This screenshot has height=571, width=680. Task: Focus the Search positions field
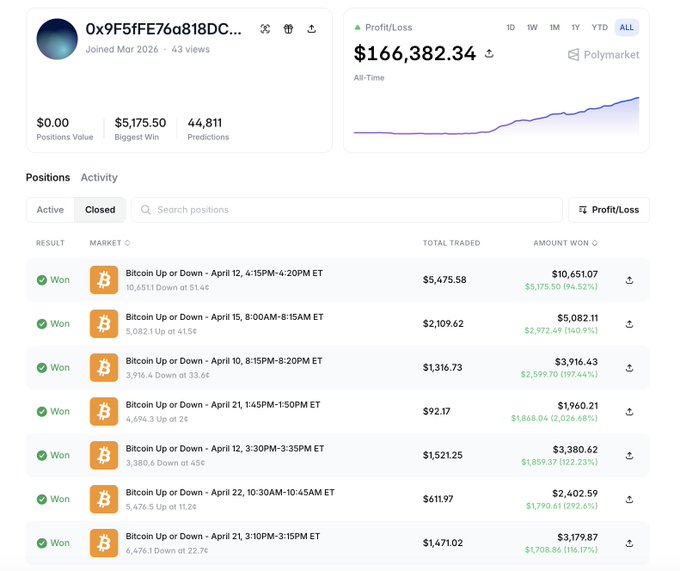click(x=347, y=210)
